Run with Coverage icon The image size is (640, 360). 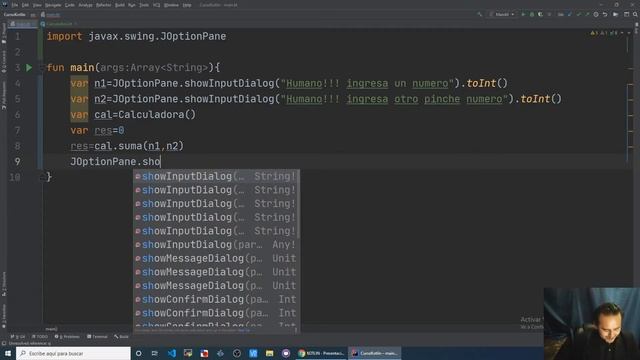point(540,14)
